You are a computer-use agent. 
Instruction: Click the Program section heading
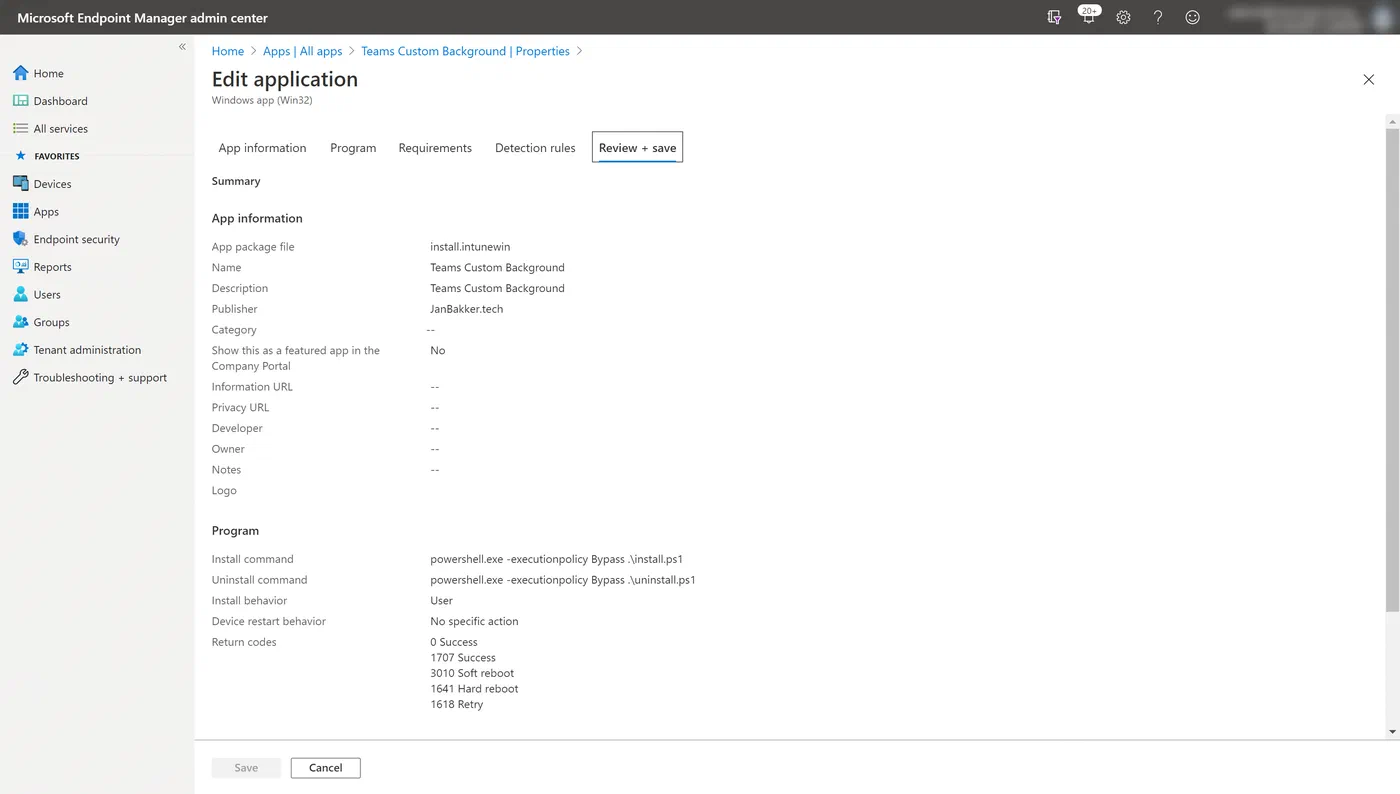pyautogui.click(x=235, y=531)
